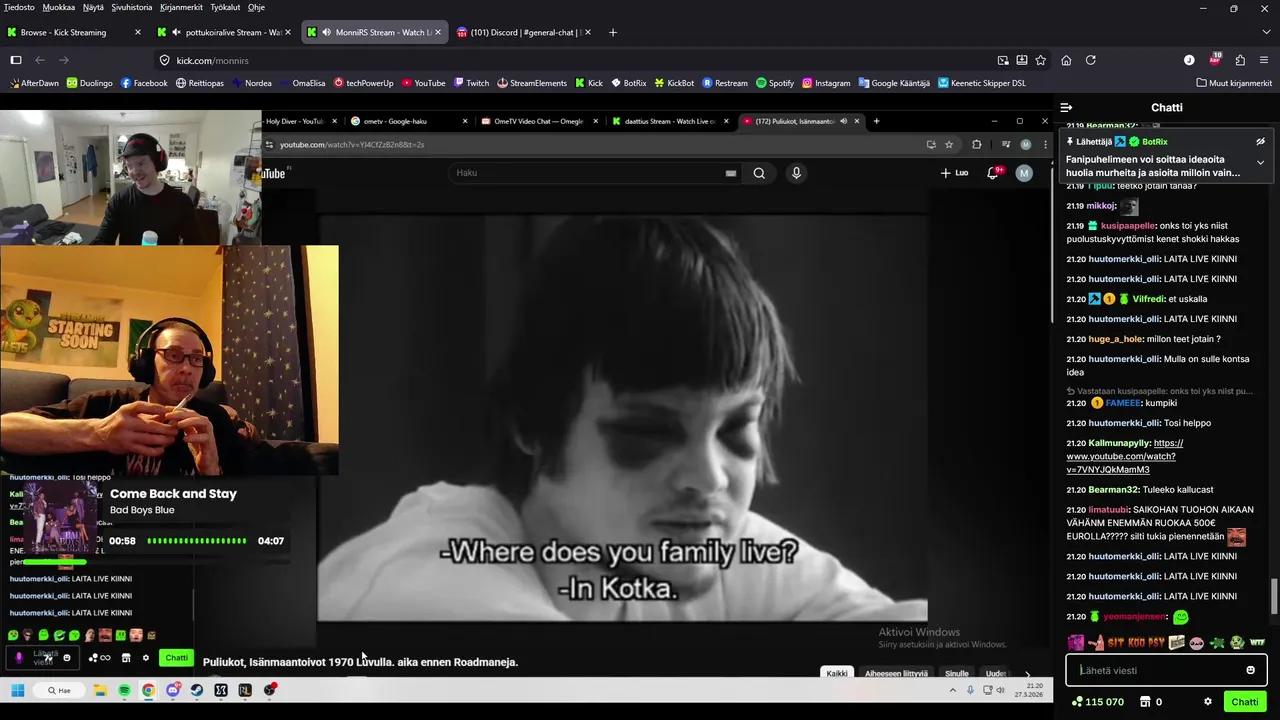Open the Instagram bookmark
This screenshot has height=720, width=1280.
(x=826, y=83)
